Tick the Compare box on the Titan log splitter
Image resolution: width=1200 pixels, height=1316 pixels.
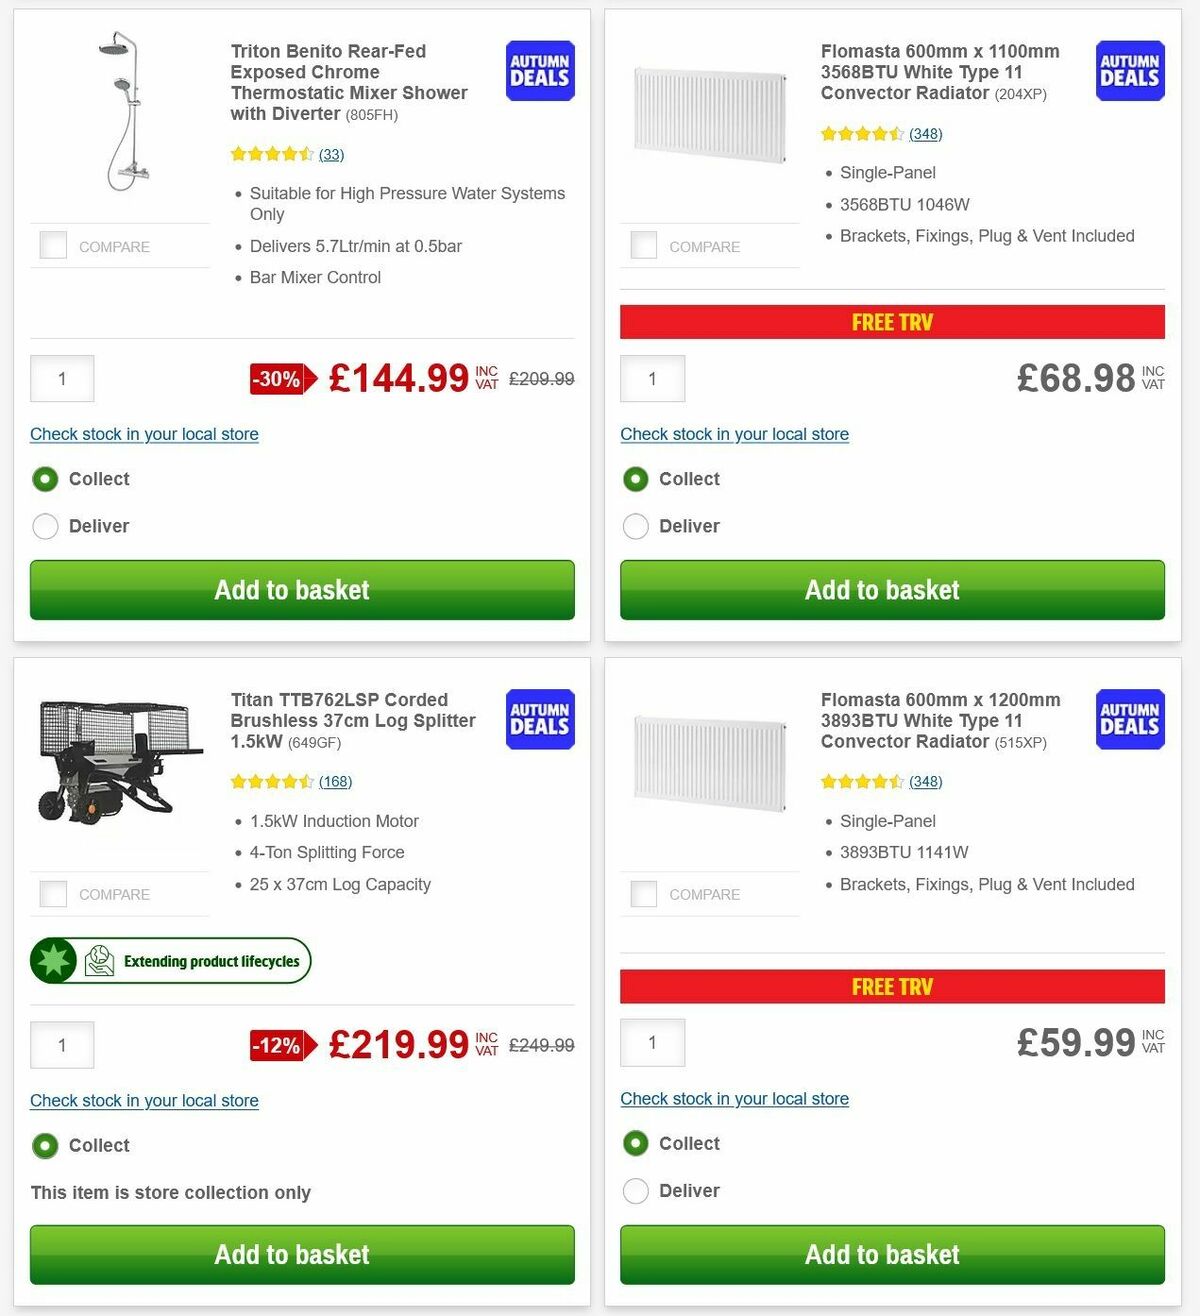coord(53,893)
